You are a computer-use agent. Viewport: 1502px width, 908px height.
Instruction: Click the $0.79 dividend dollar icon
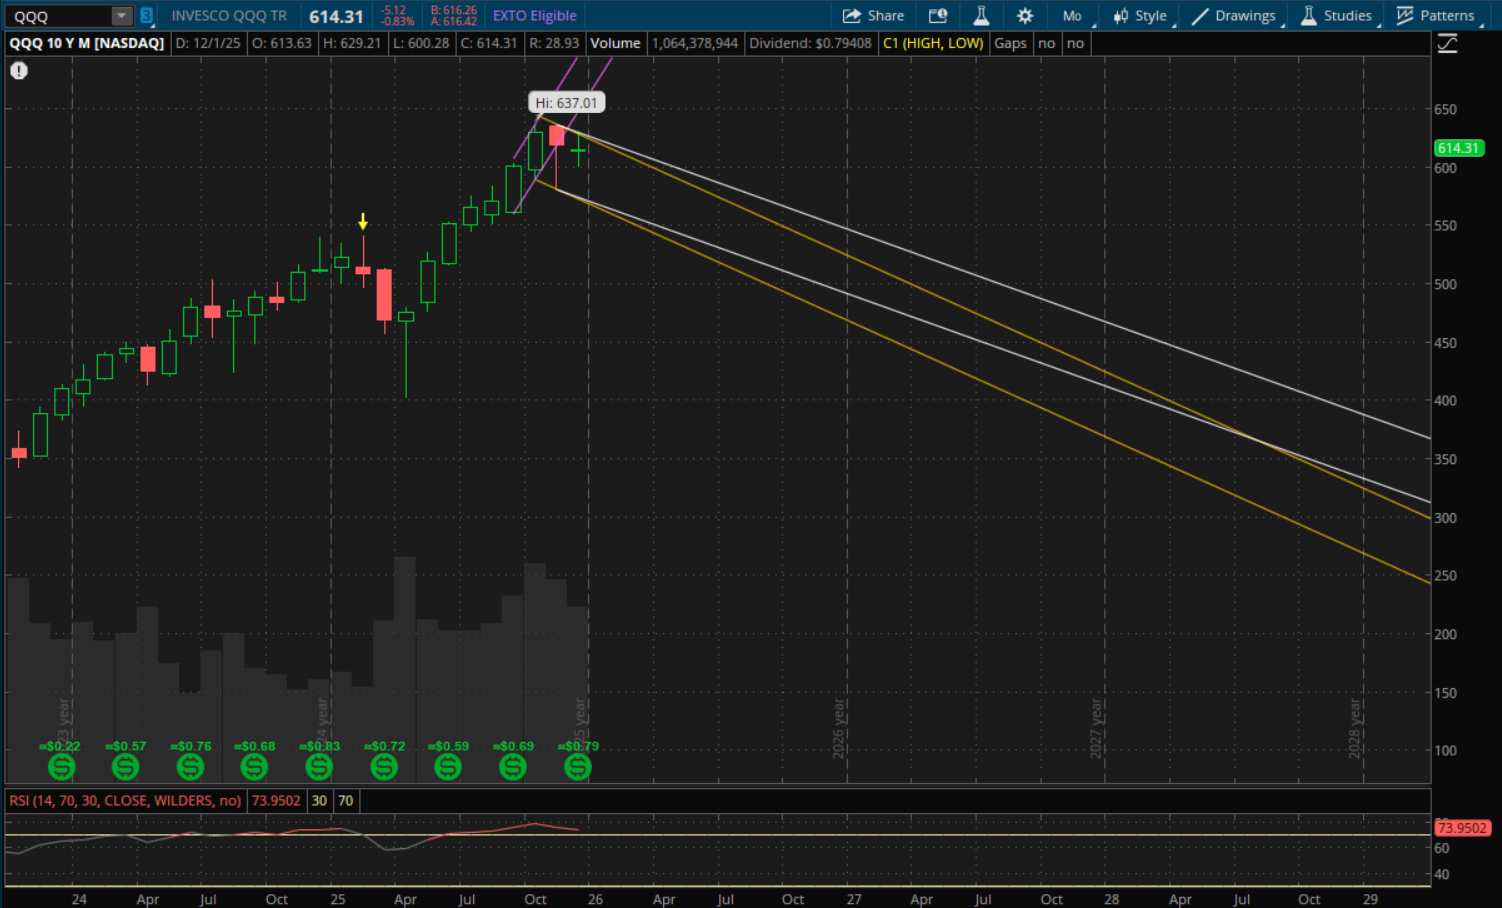[x=577, y=767]
